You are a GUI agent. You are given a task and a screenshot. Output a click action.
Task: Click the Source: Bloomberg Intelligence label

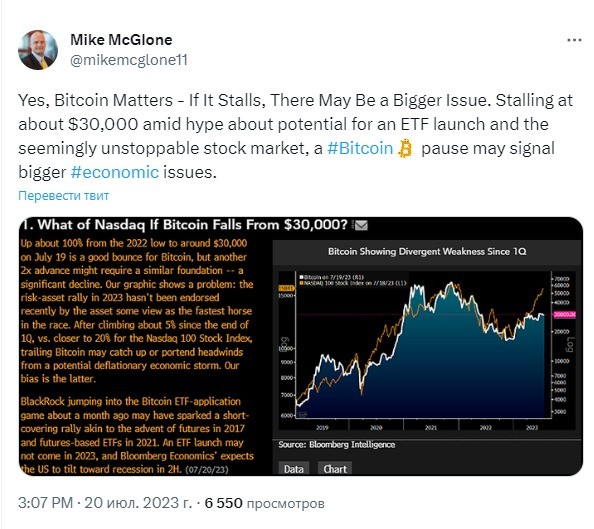[x=336, y=444]
